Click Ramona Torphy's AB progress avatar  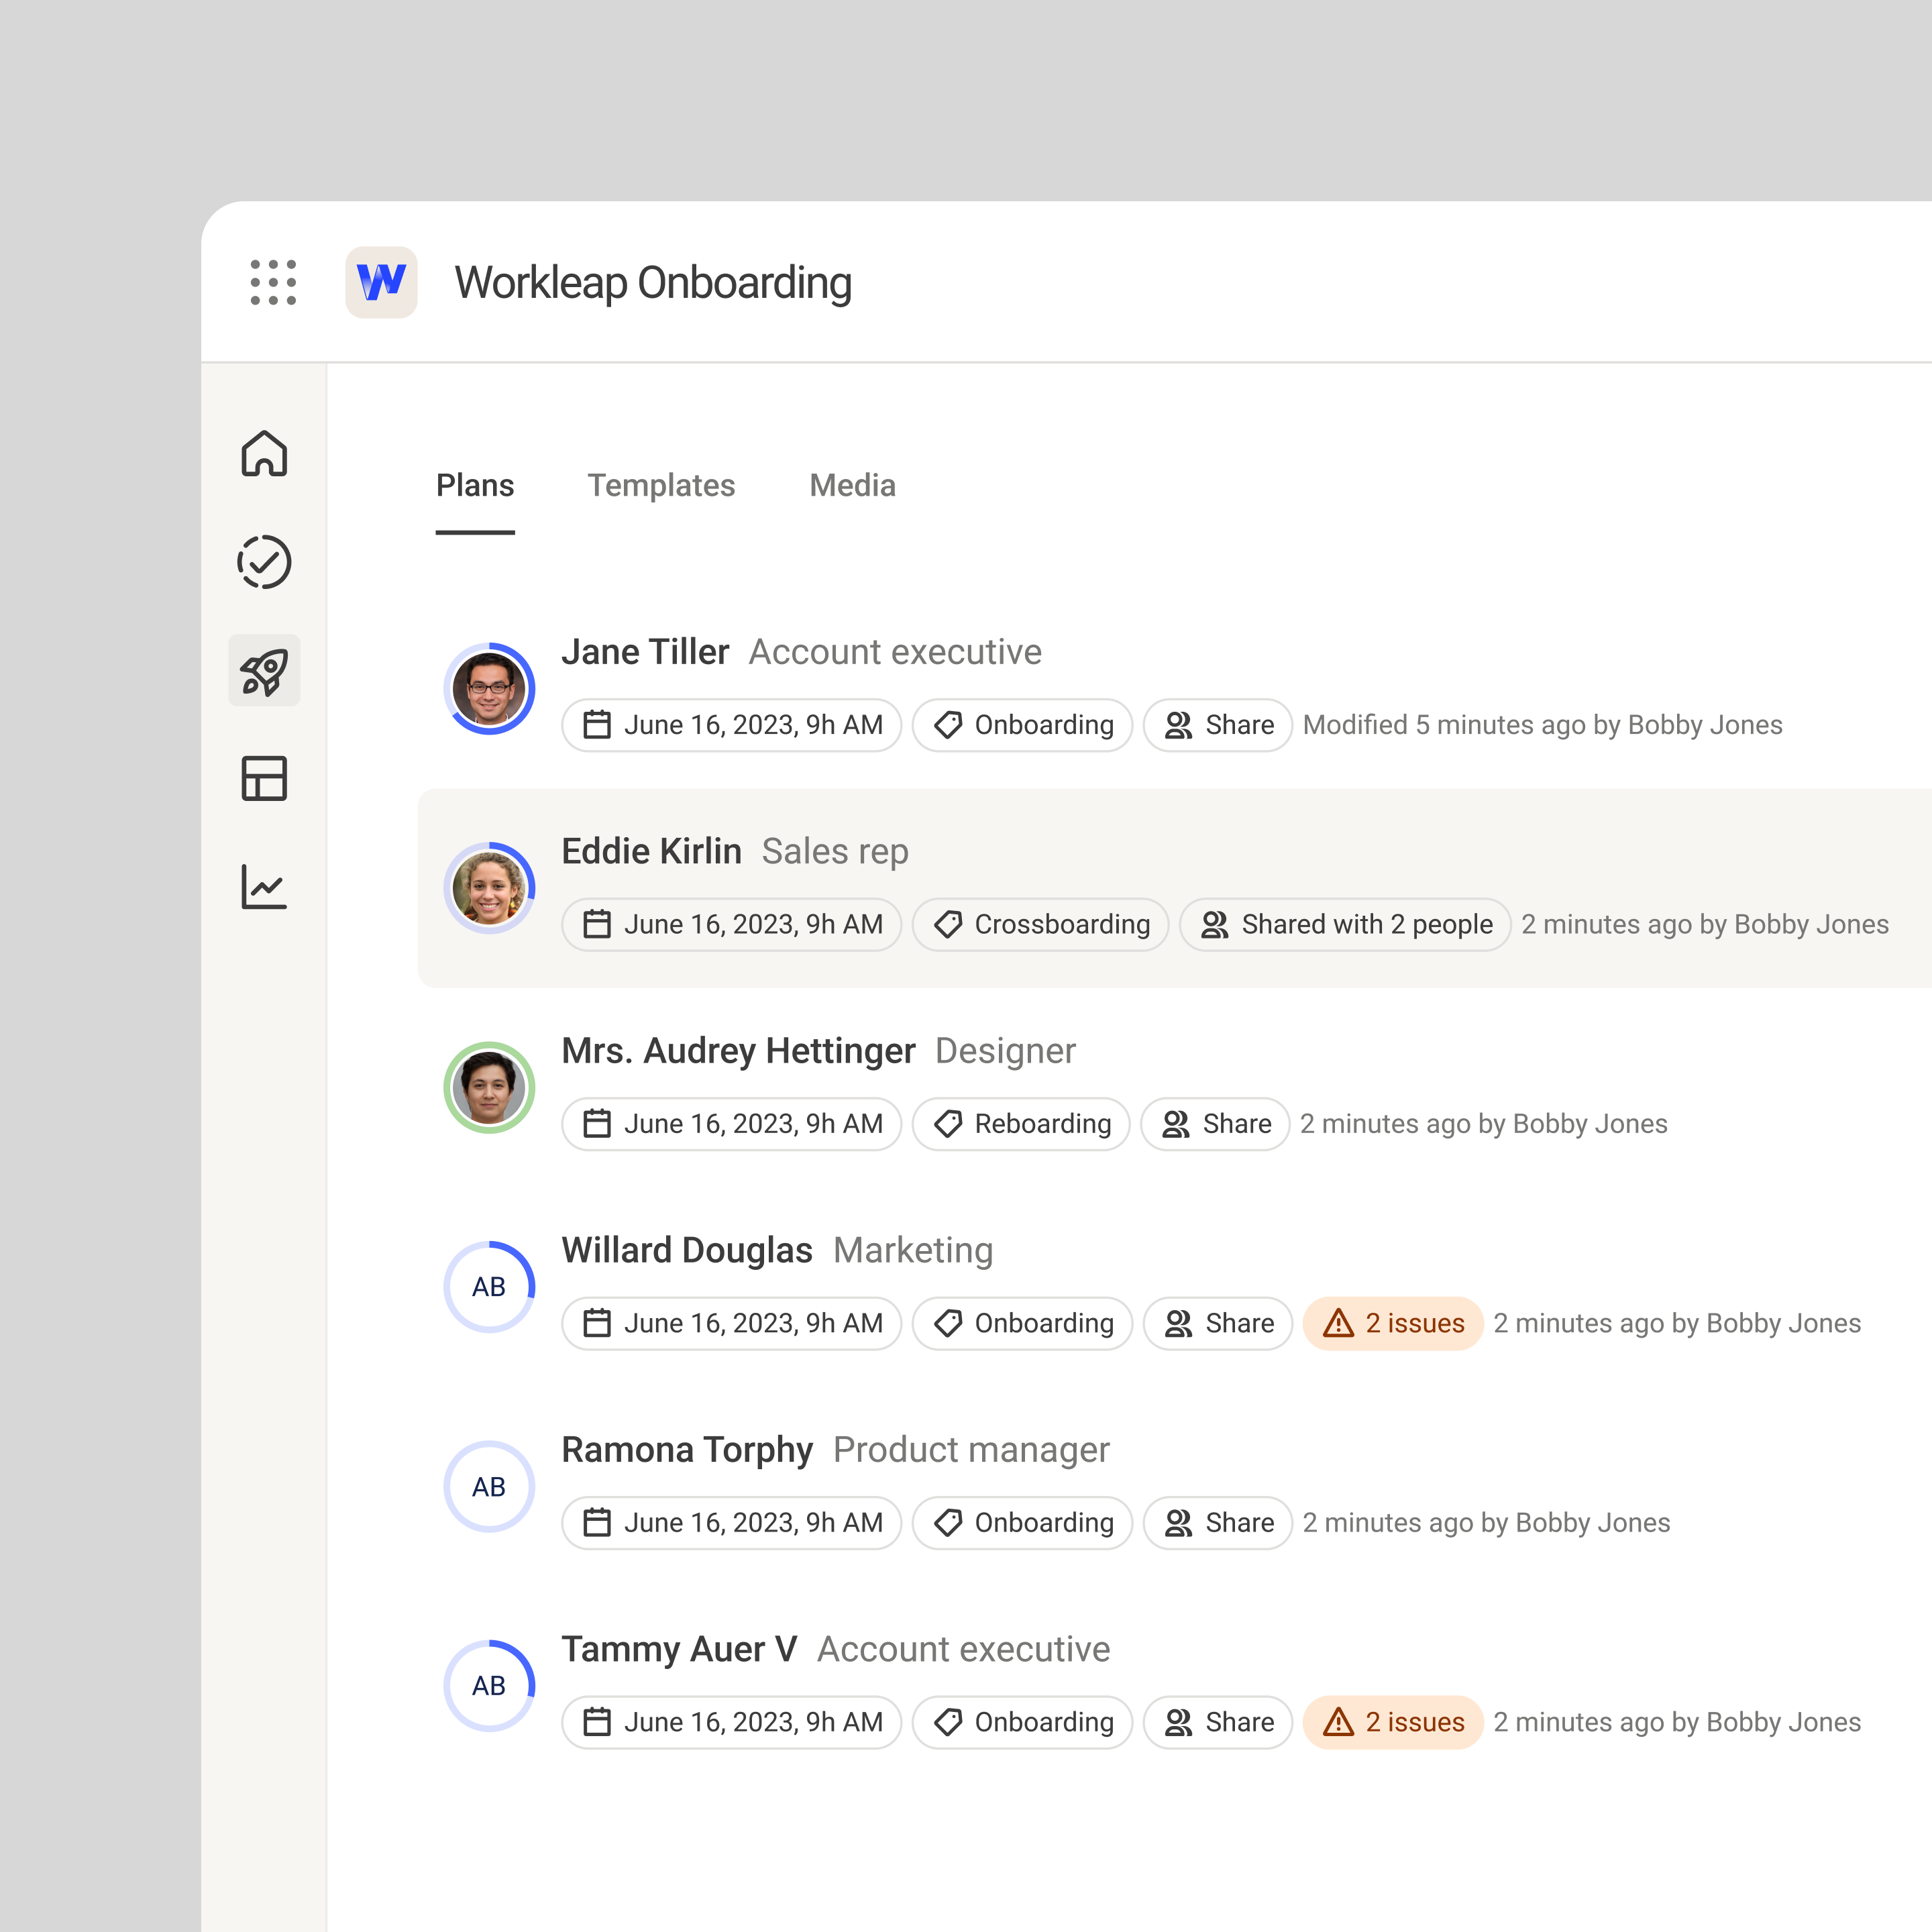[x=489, y=1487]
